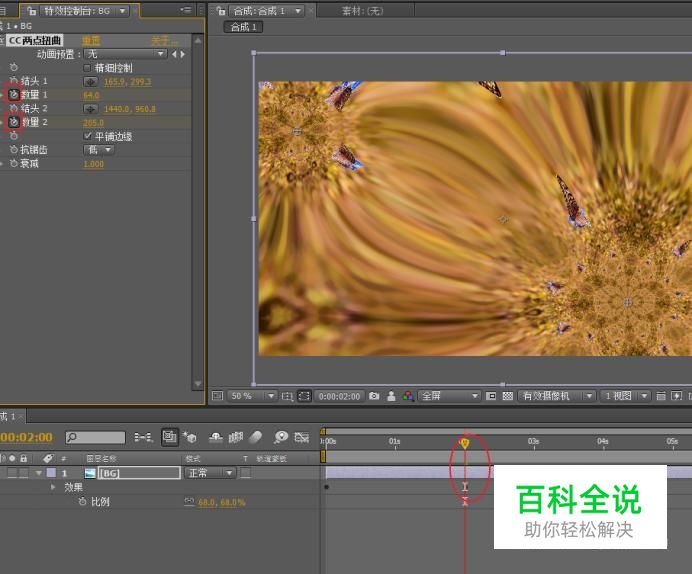This screenshot has height=574, width=692.
Task: Open the show channel RGB icon
Action: click(x=407, y=396)
